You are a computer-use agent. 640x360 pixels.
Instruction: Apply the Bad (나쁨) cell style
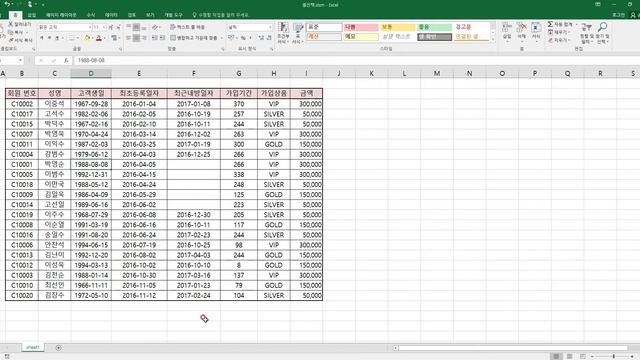pos(360,27)
